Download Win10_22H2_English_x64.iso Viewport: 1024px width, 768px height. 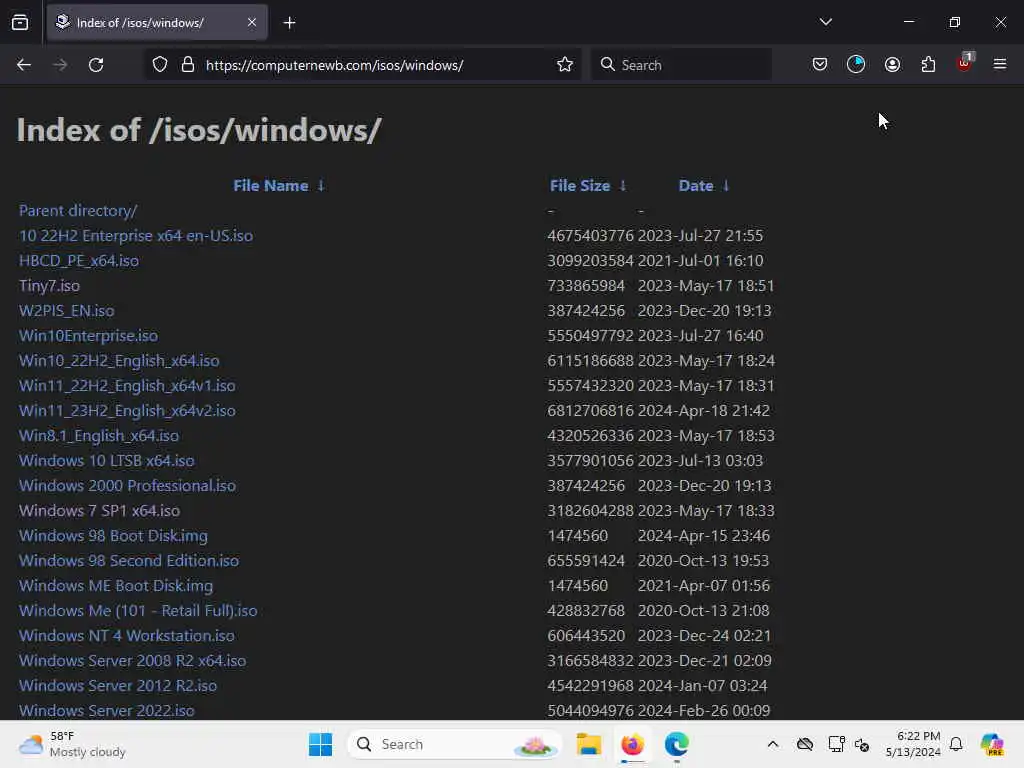tap(119, 360)
